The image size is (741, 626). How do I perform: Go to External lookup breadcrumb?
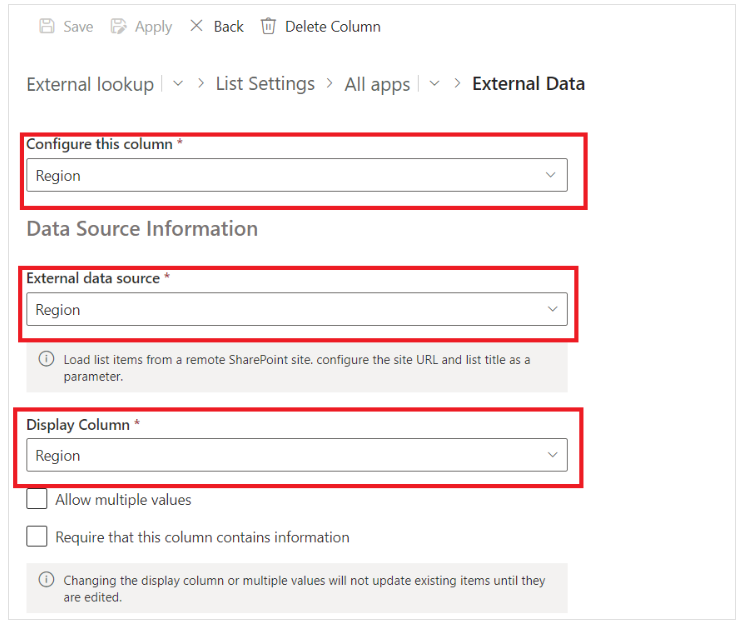point(90,85)
